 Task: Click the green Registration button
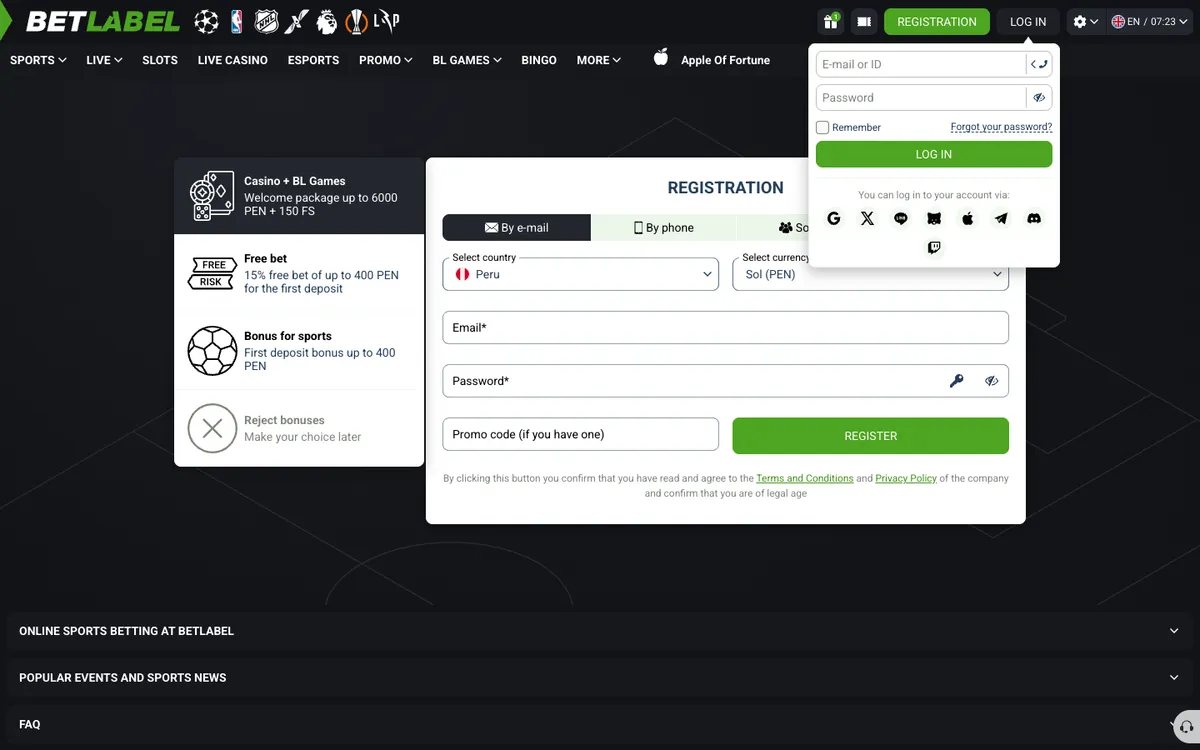point(937,21)
